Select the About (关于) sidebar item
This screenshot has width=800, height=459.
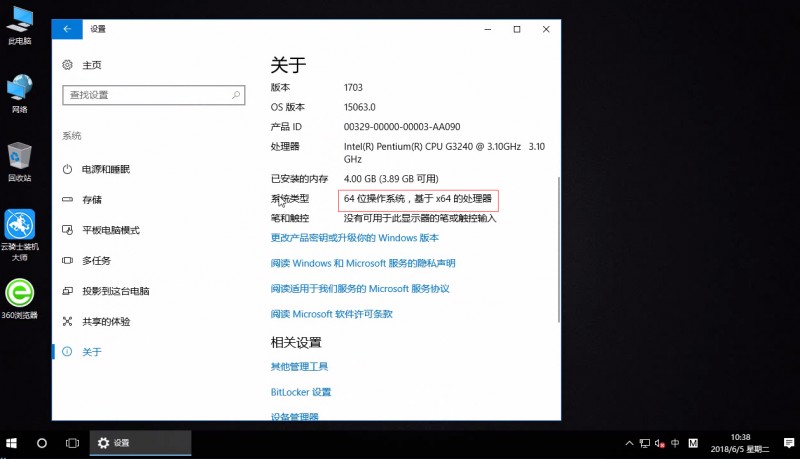point(92,352)
